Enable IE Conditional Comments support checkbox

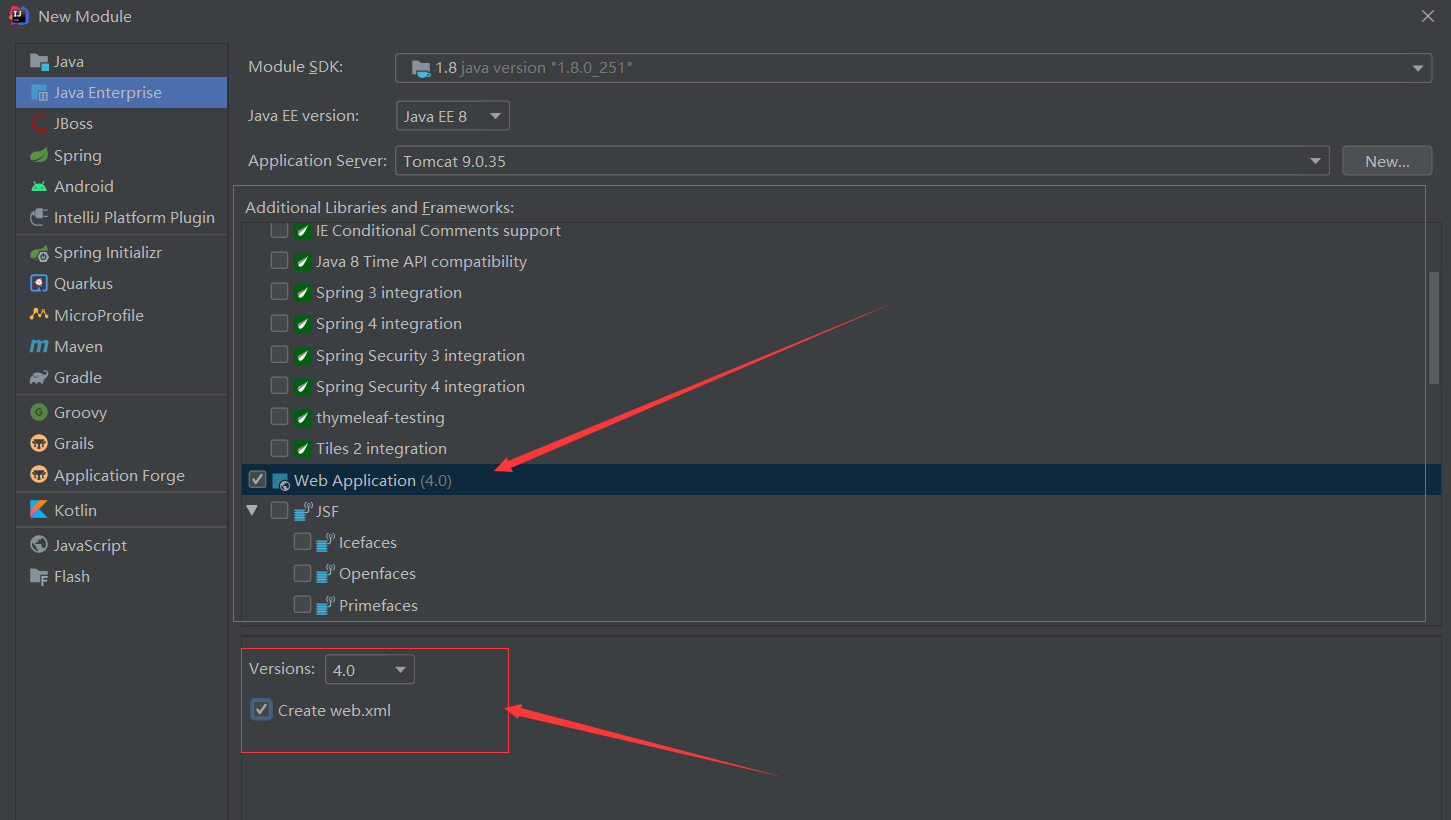(x=279, y=231)
